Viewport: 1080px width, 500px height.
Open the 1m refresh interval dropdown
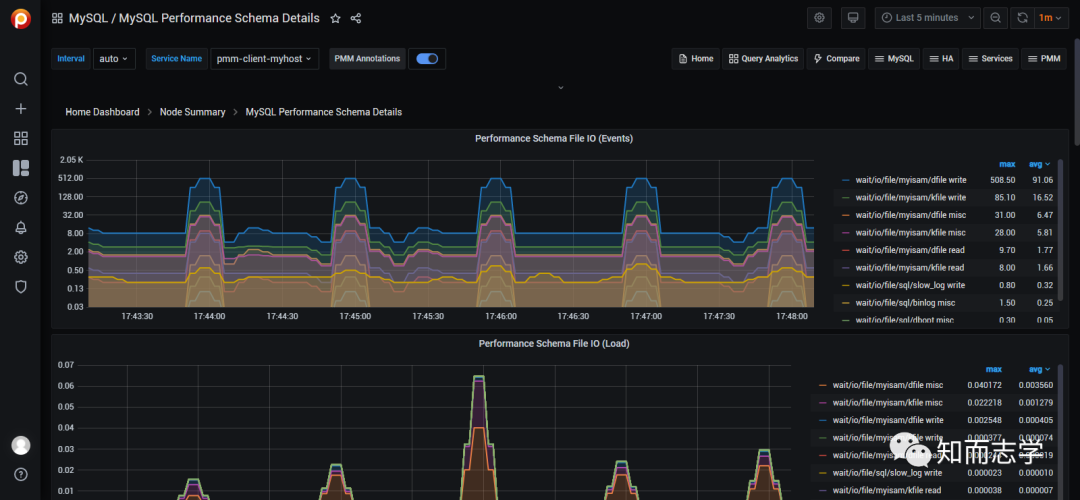(x=1050, y=18)
